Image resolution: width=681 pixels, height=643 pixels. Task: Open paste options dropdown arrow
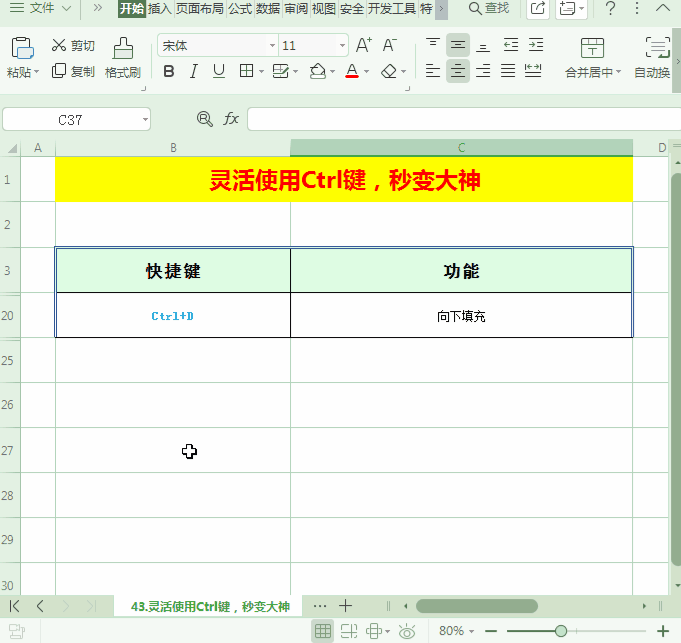36,72
